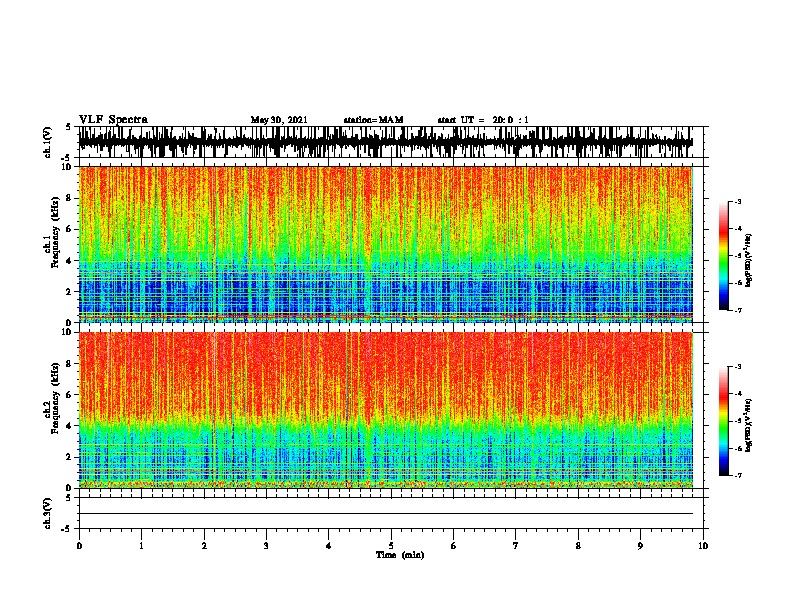
Task: Click time axis tick label 10
Action: coord(703,546)
